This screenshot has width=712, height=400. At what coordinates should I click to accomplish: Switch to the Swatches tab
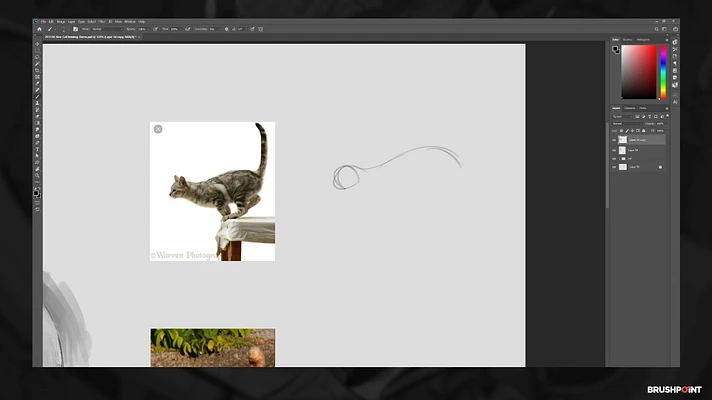point(628,40)
